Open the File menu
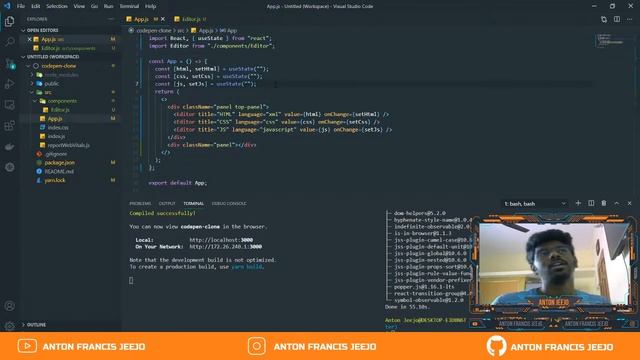Screen dimensions: 640x360 click(21, 6)
